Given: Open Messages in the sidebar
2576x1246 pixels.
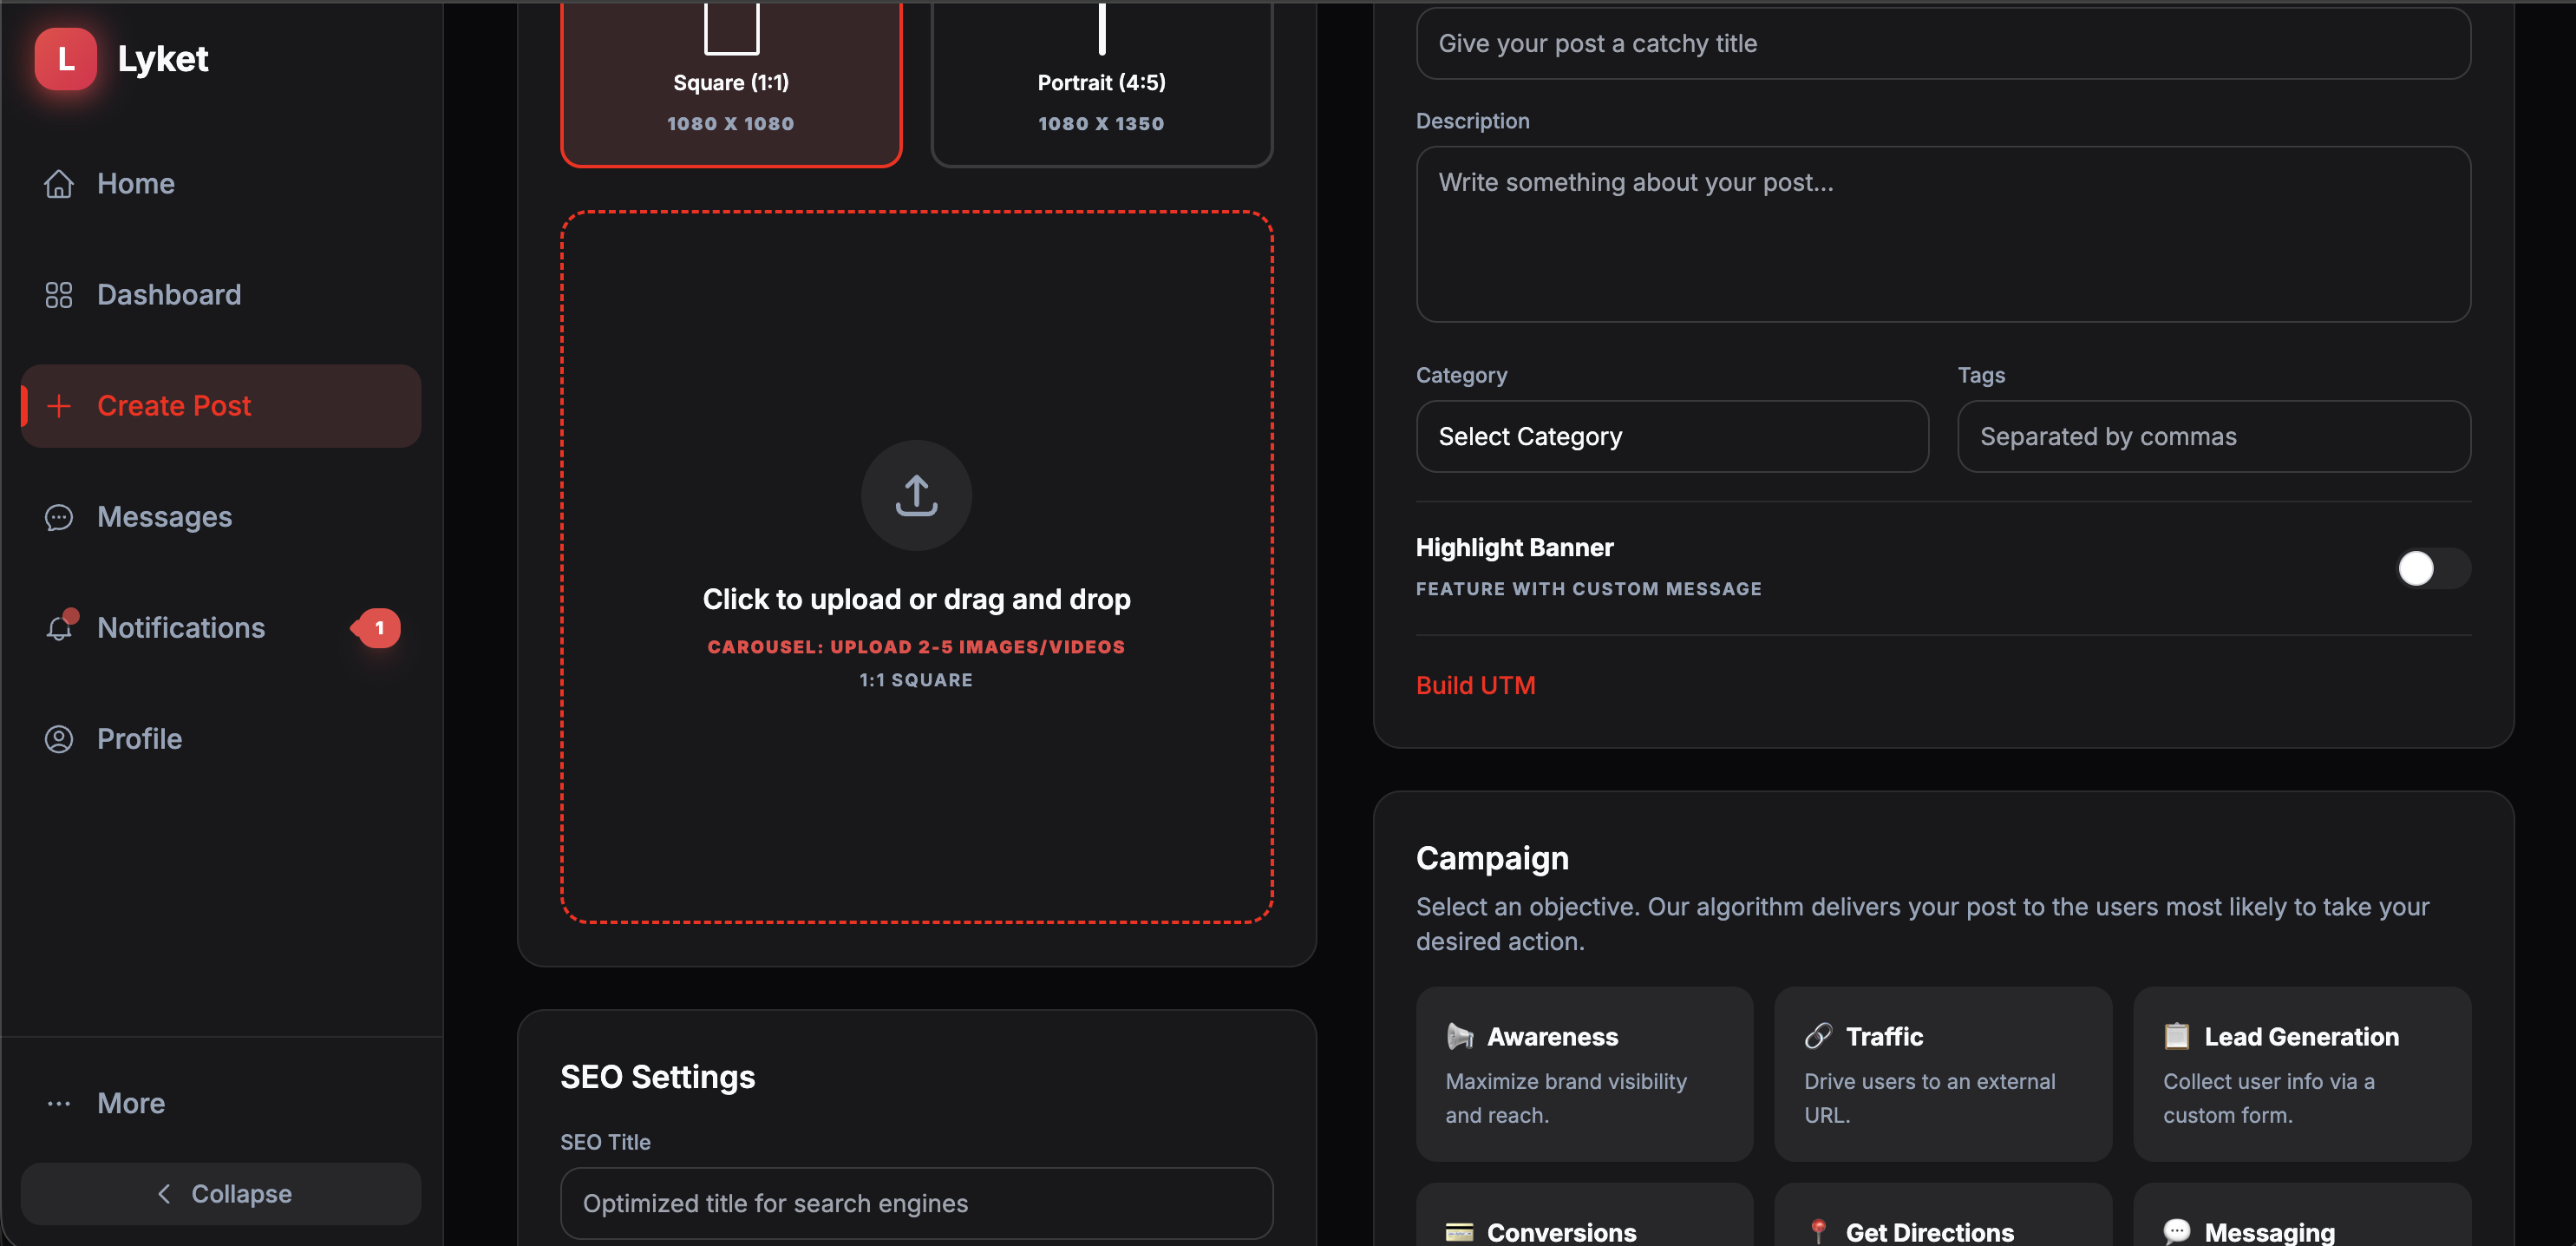Looking at the screenshot, I should click(x=221, y=517).
